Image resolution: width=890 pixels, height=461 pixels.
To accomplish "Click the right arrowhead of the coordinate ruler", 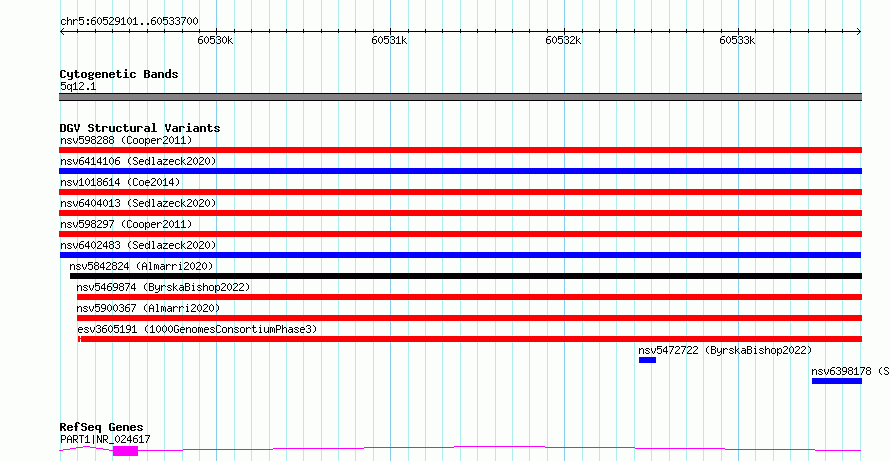I will [858, 32].
